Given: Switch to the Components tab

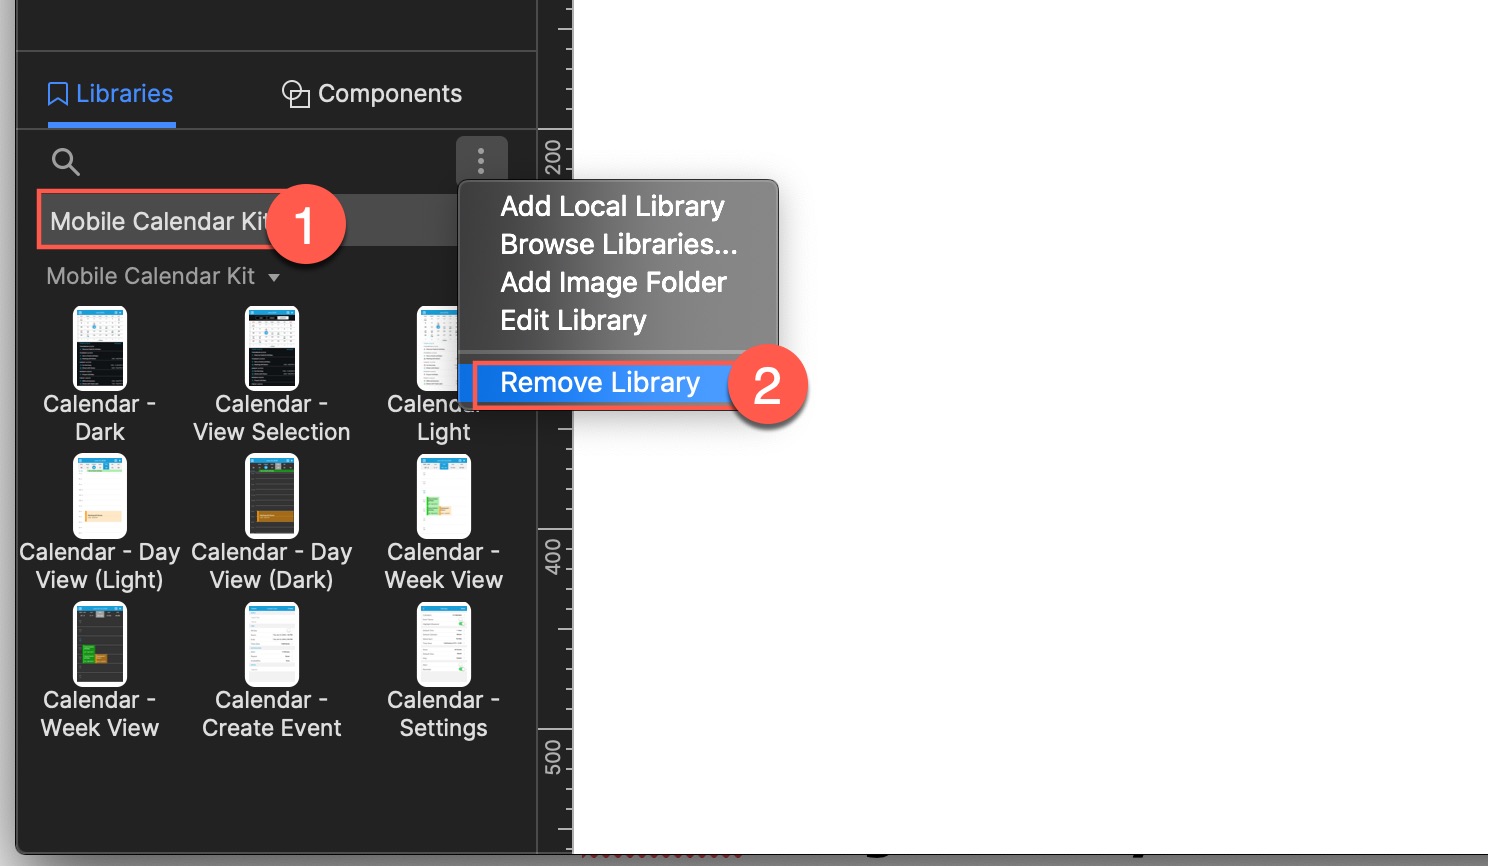Looking at the screenshot, I should (x=371, y=93).
